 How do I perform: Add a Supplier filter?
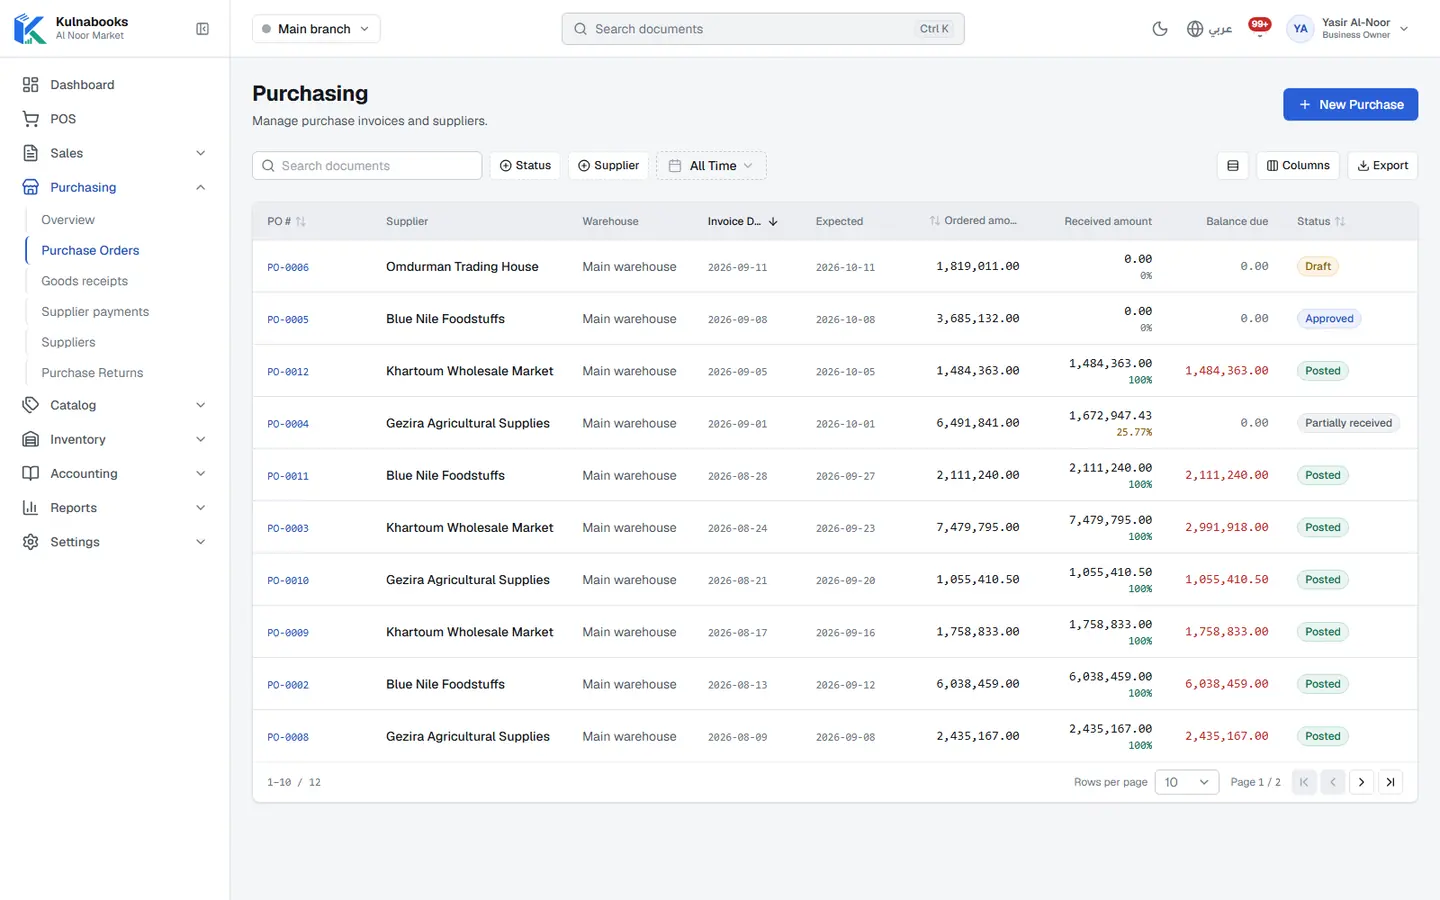[608, 166]
